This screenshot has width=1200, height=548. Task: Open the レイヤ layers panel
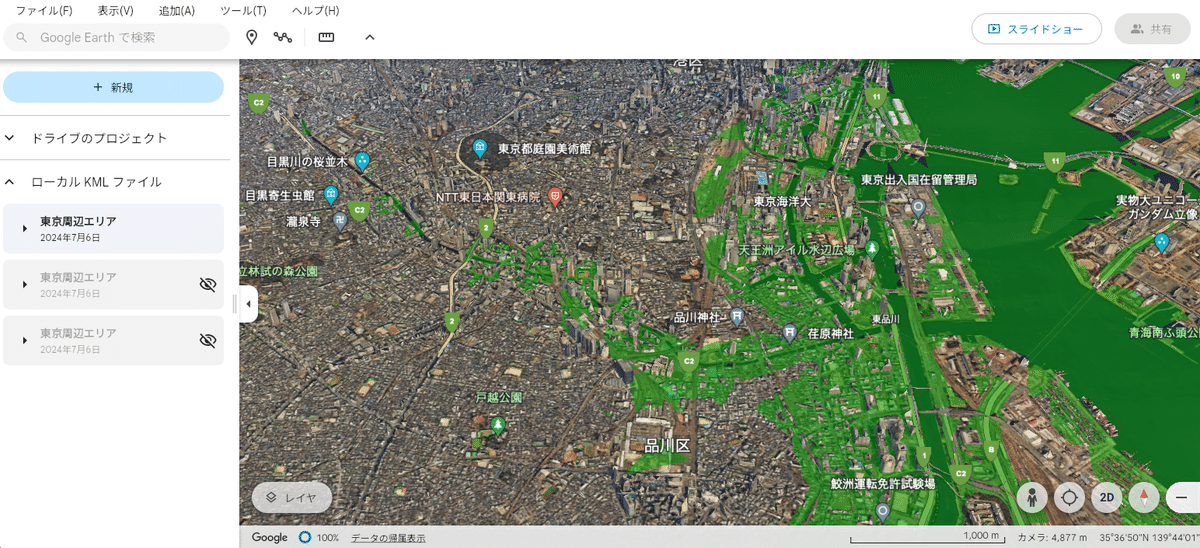click(291, 497)
